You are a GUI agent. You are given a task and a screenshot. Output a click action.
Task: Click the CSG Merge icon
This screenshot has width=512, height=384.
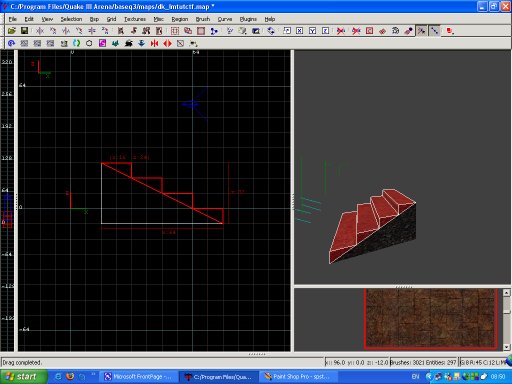pyautogui.click(x=188, y=31)
